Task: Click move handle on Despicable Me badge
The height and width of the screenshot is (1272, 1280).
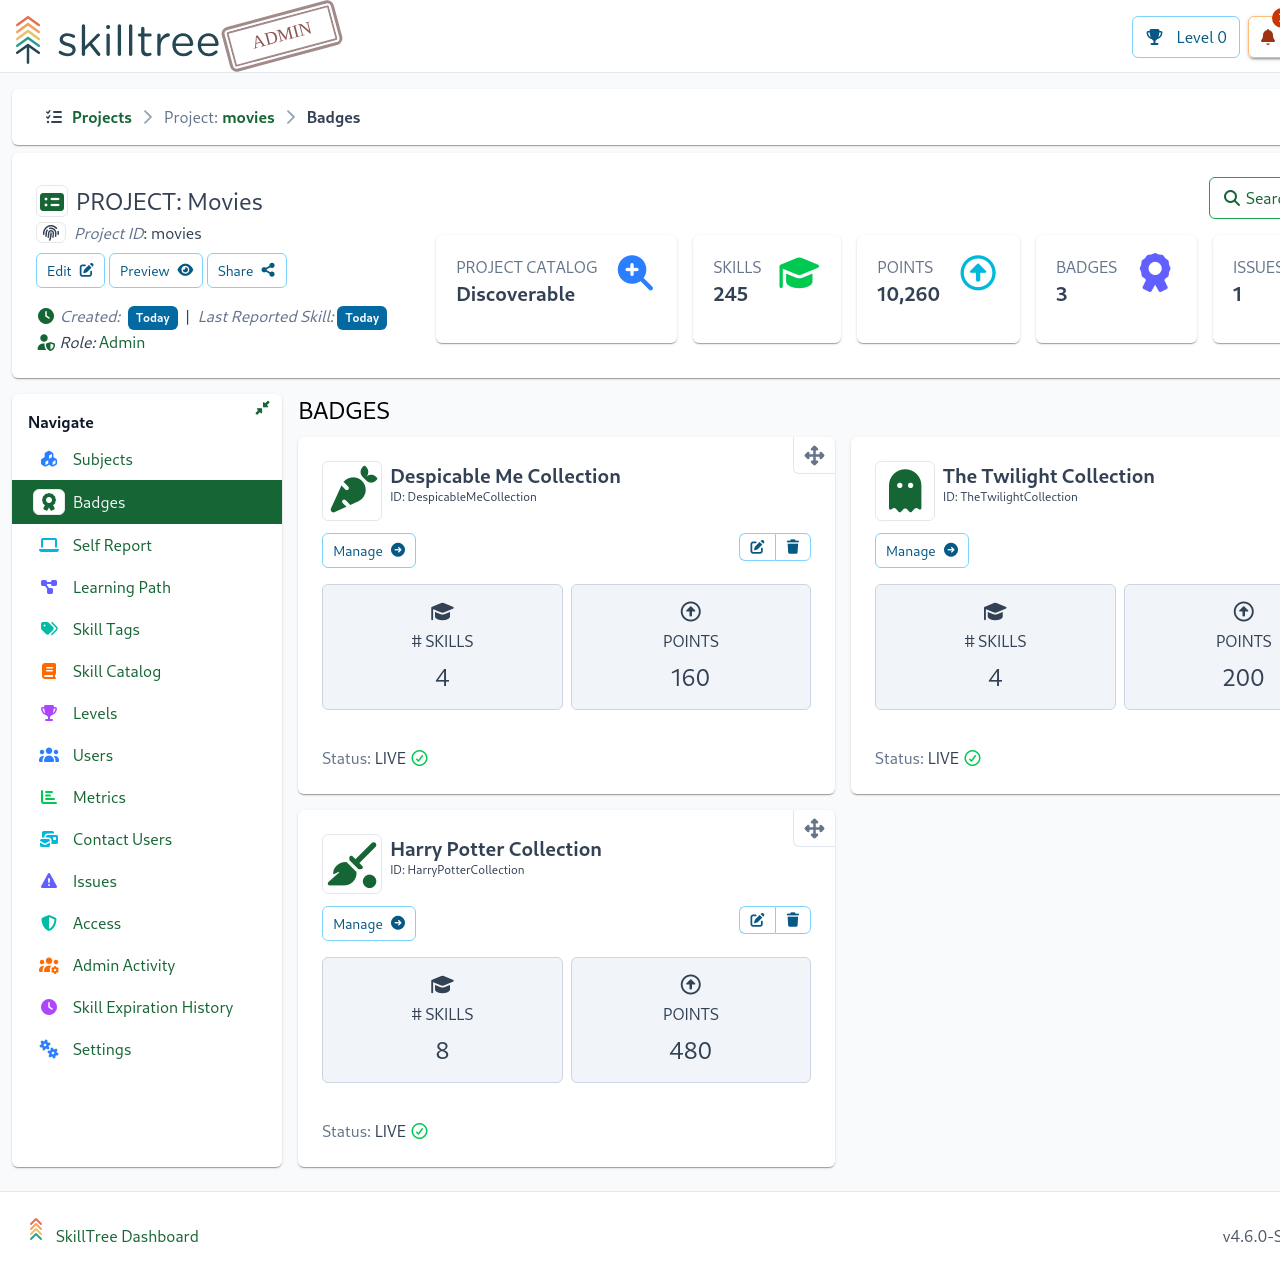Action: (x=814, y=455)
